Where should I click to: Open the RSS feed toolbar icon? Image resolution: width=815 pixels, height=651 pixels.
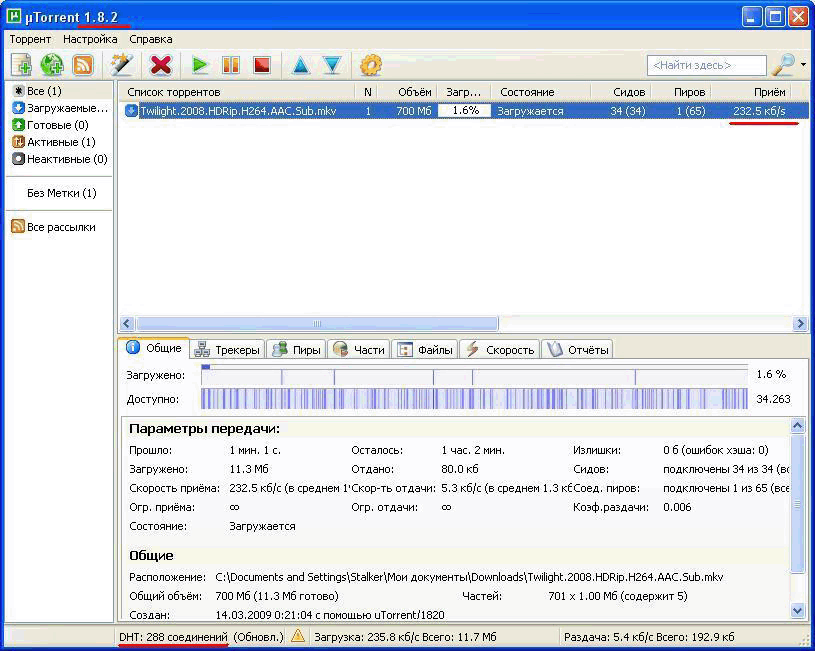83,66
